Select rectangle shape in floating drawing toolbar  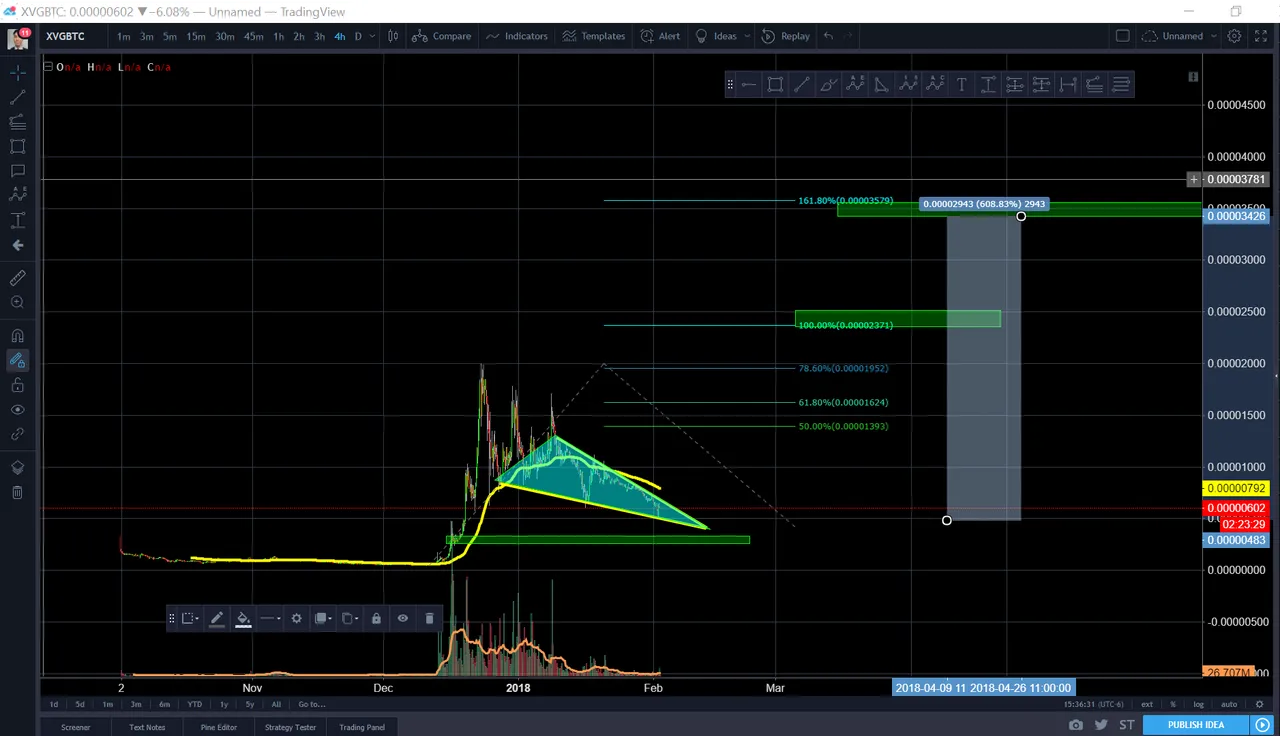click(x=775, y=85)
